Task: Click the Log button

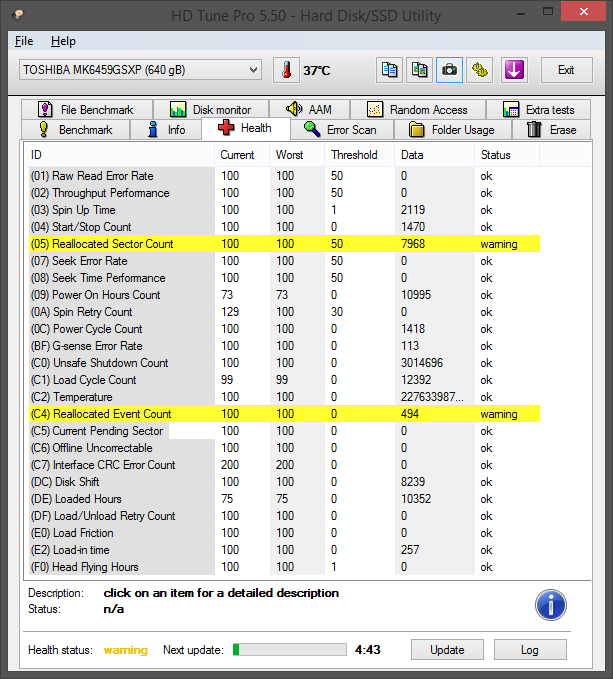Action: coord(530,650)
